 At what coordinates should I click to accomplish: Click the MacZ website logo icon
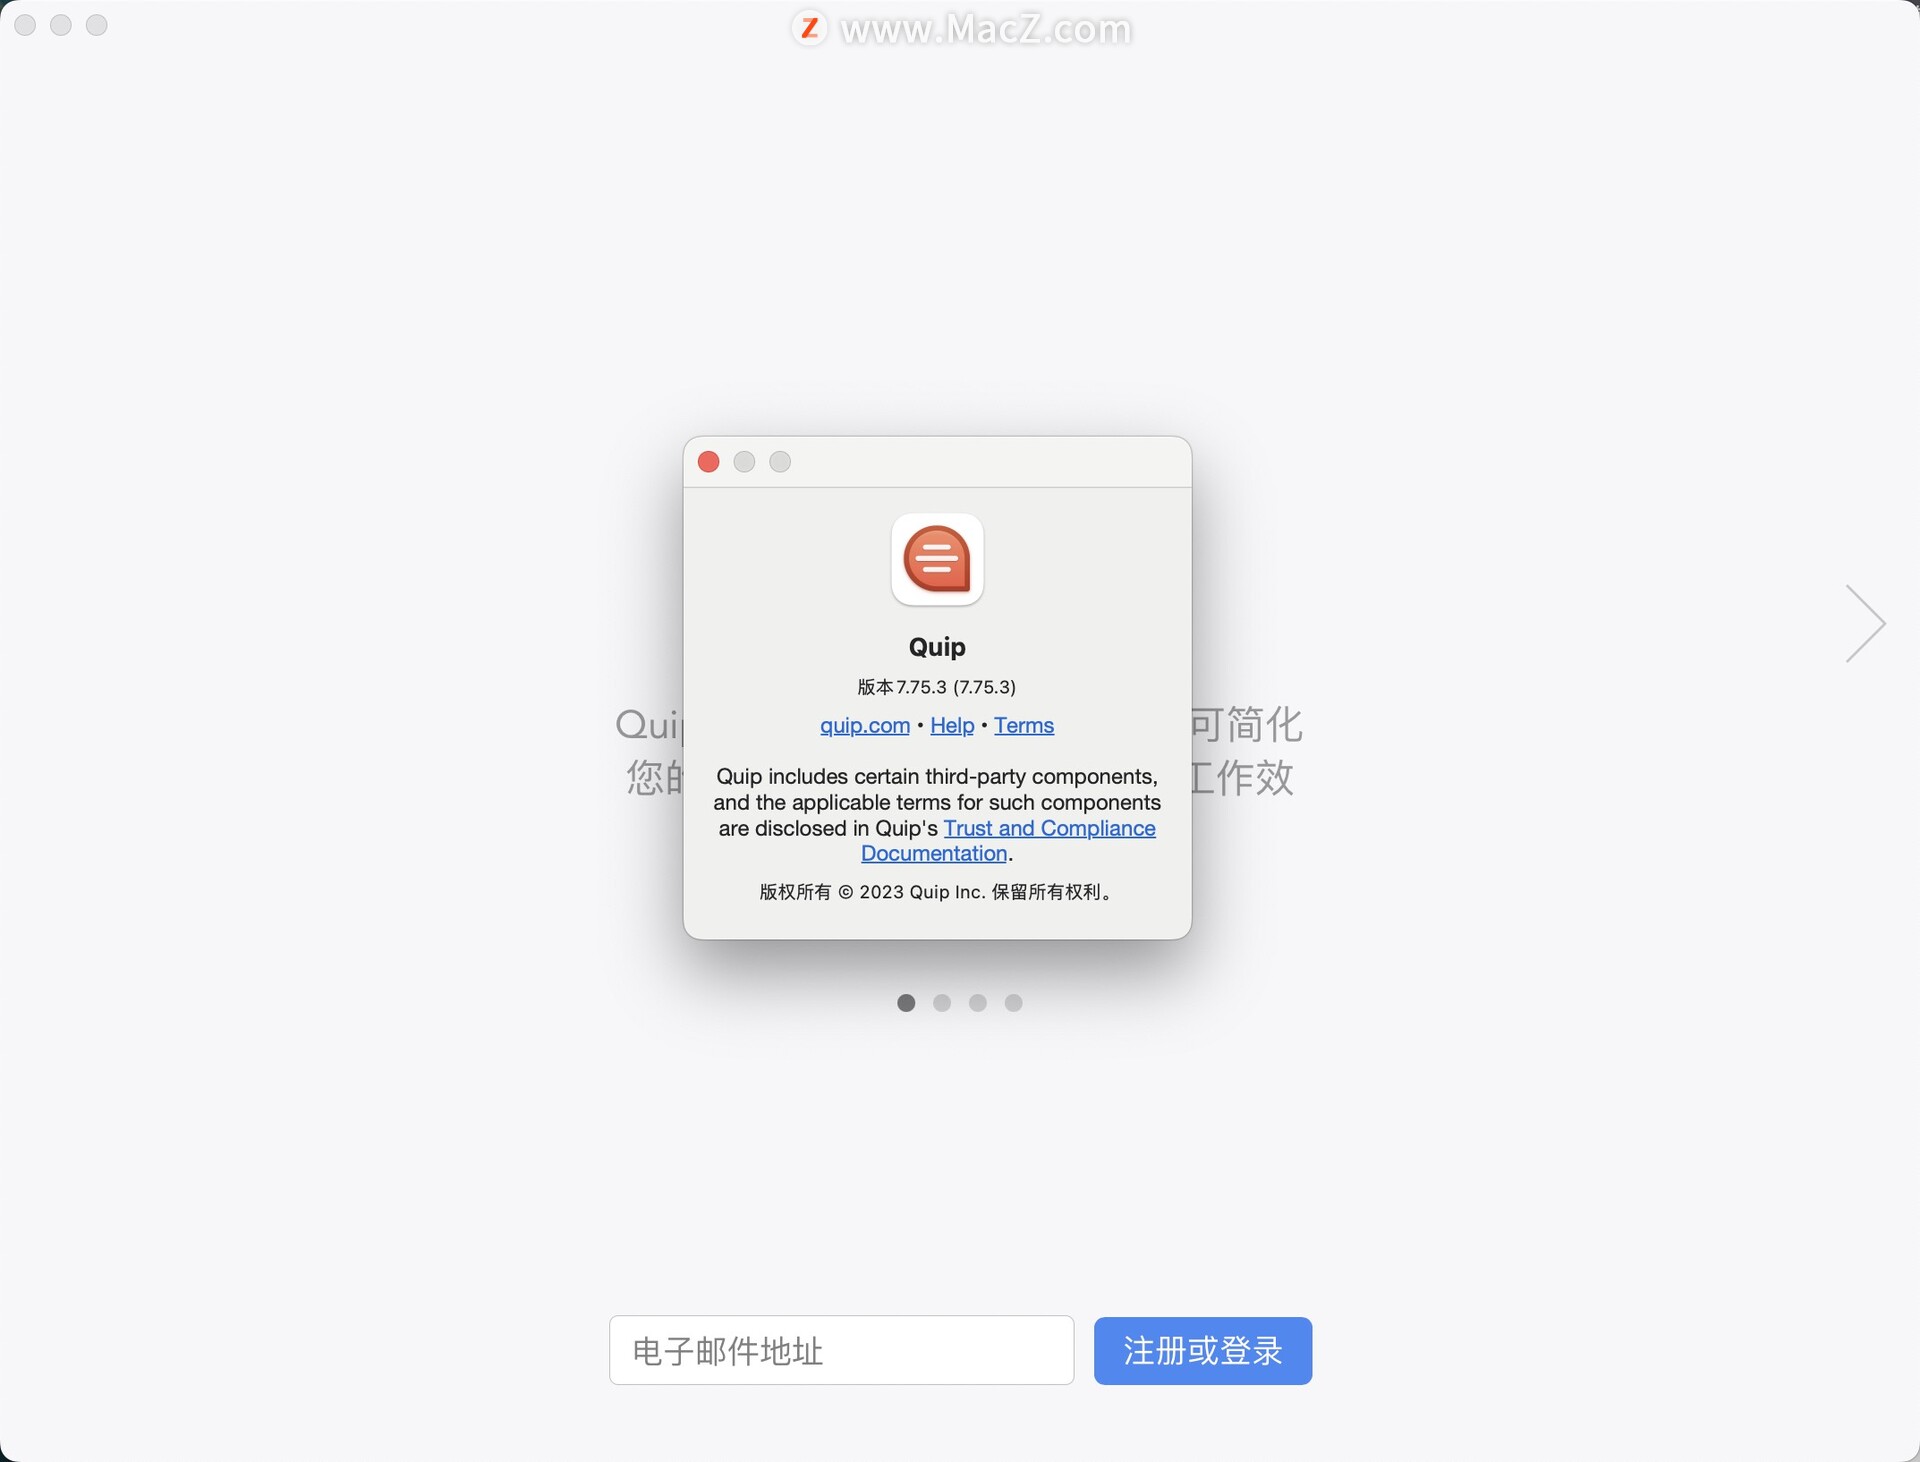click(x=803, y=28)
